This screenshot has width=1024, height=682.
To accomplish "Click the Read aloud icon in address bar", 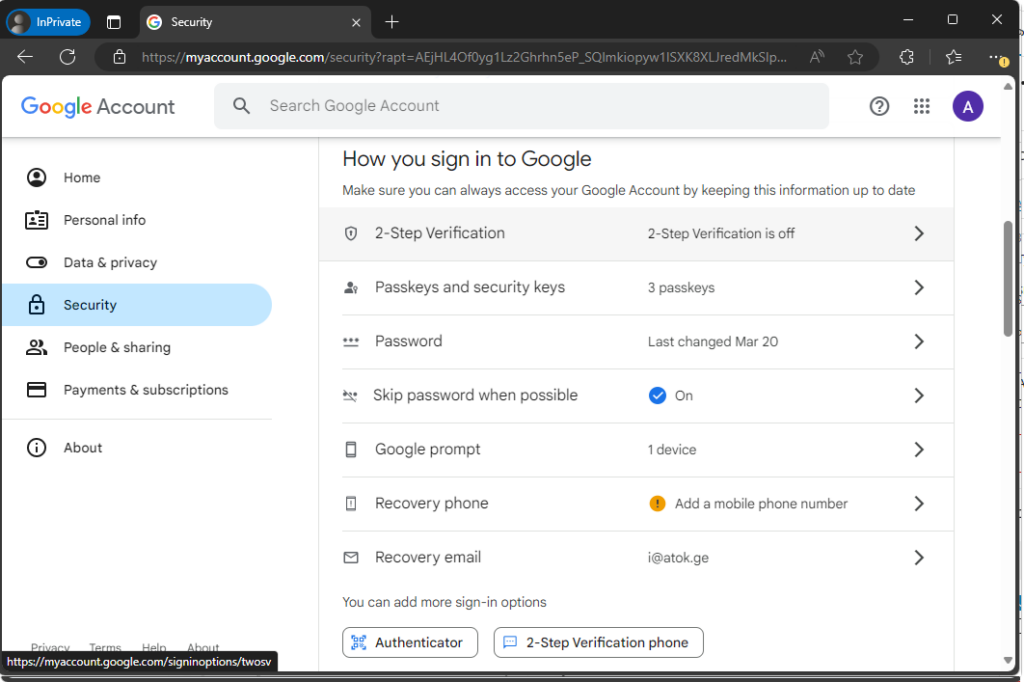I will coord(817,57).
